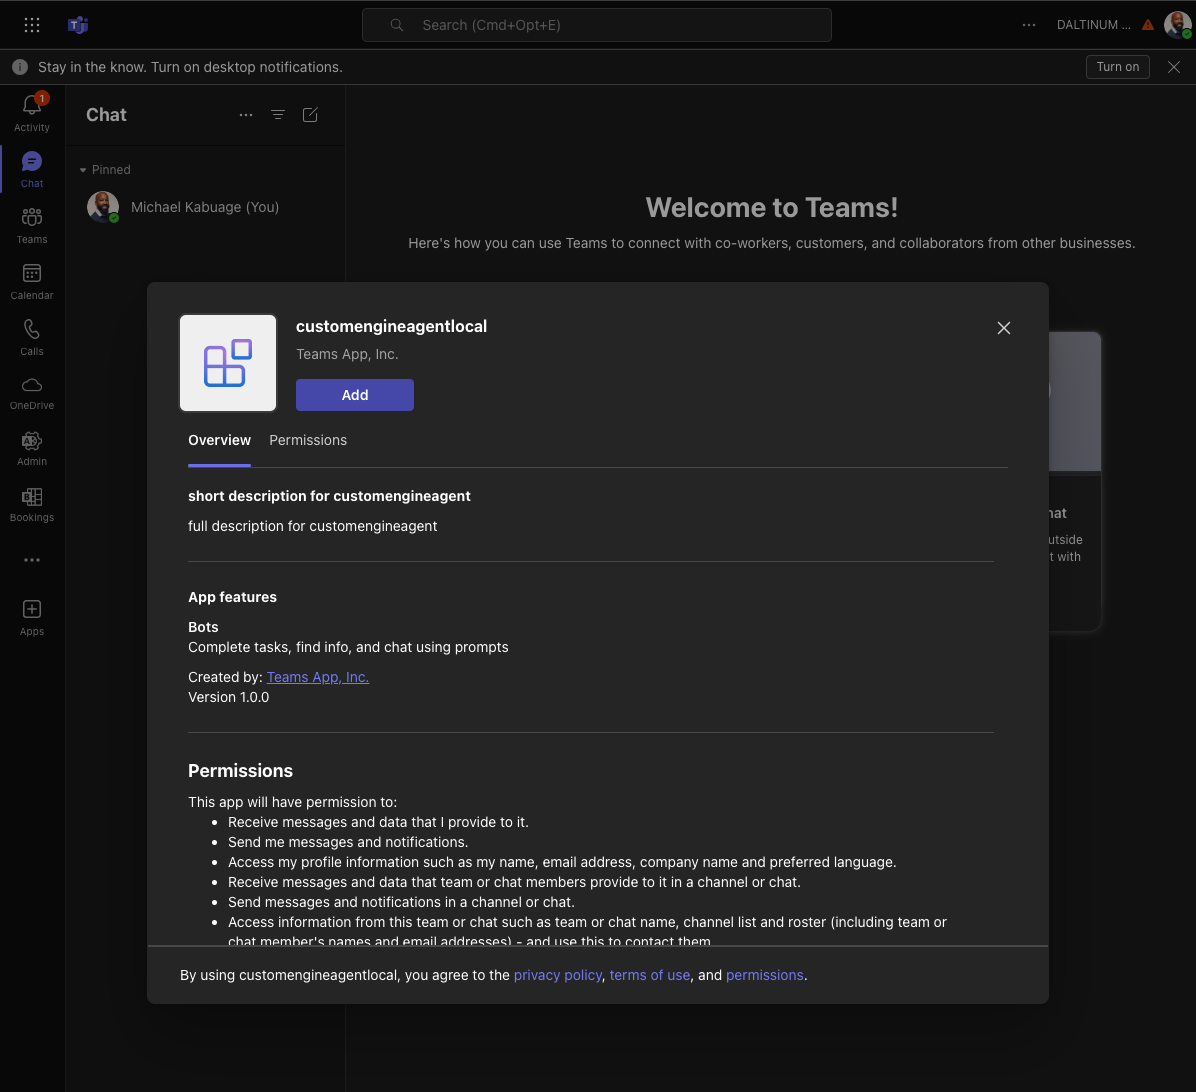Click the Version 1.0.0 text
The width and height of the screenshot is (1196, 1092).
pos(229,697)
